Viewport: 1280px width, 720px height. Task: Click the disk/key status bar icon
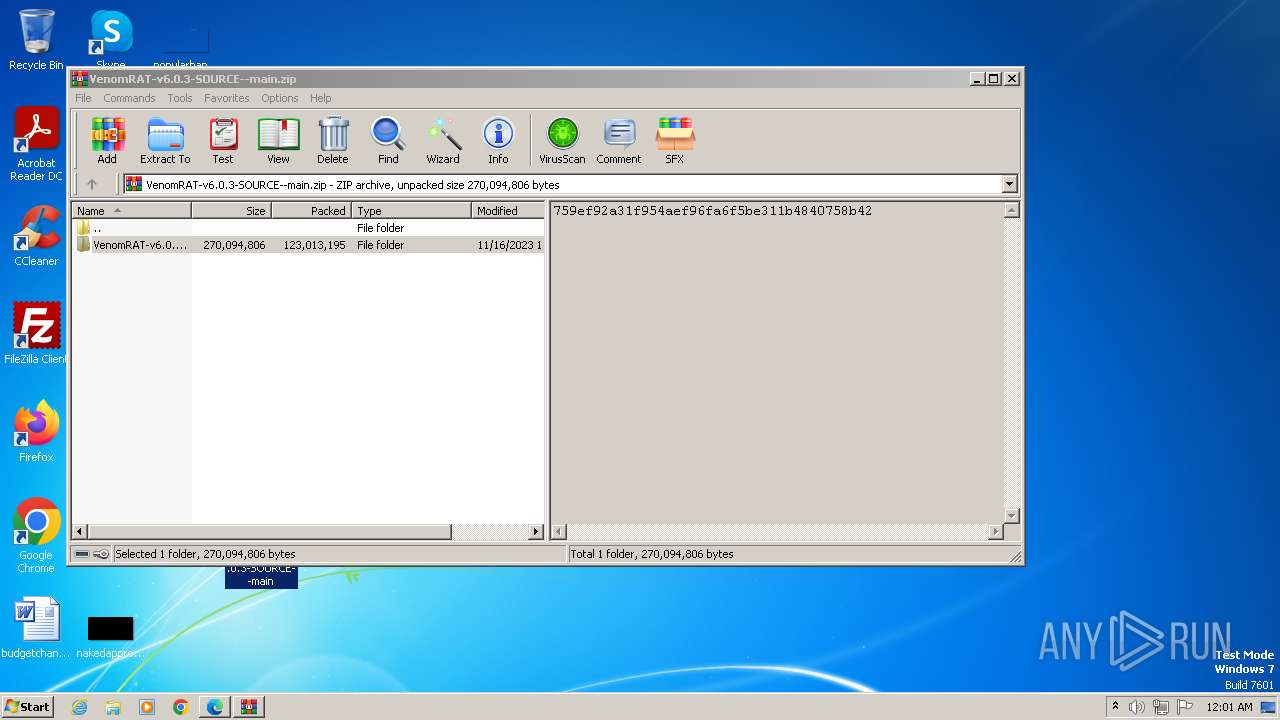tap(92, 554)
